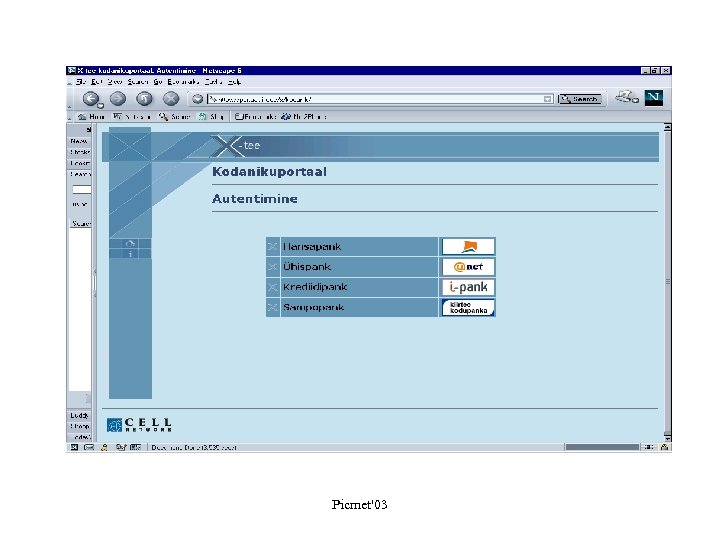This screenshot has width=720, height=540.
Task: Open the Shopping sidebar tab near bottom
Action: [79, 426]
